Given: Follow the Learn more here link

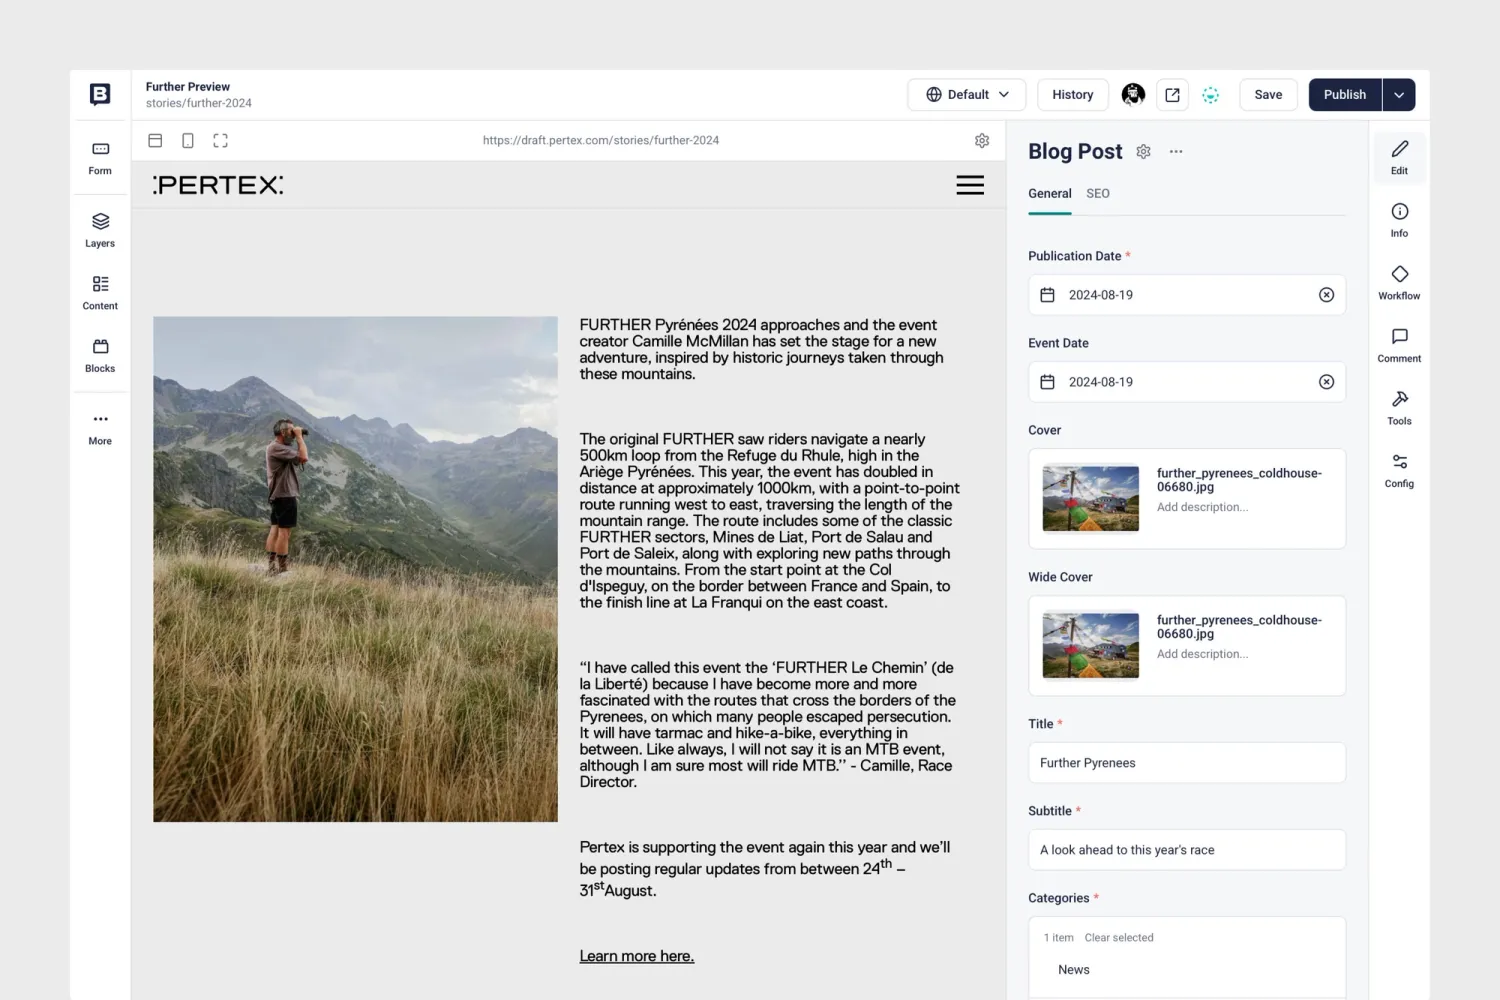Looking at the screenshot, I should pos(636,956).
